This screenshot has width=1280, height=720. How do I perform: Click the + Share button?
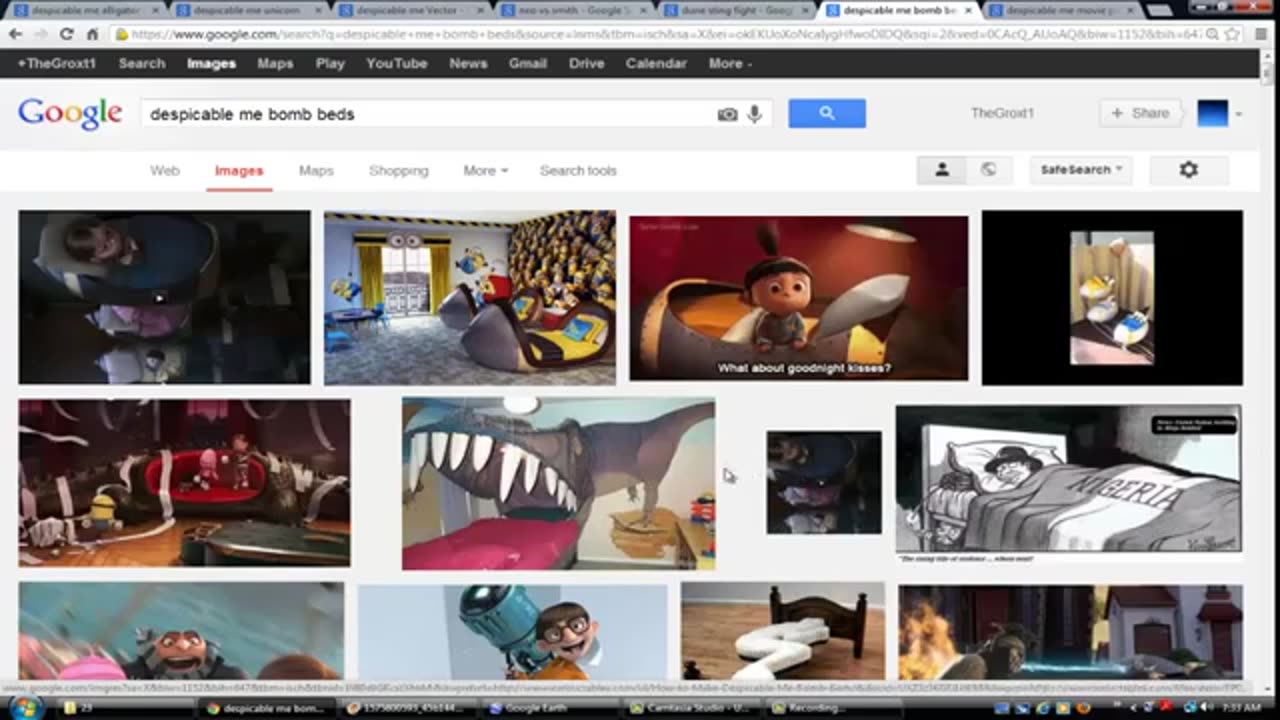1139,113
